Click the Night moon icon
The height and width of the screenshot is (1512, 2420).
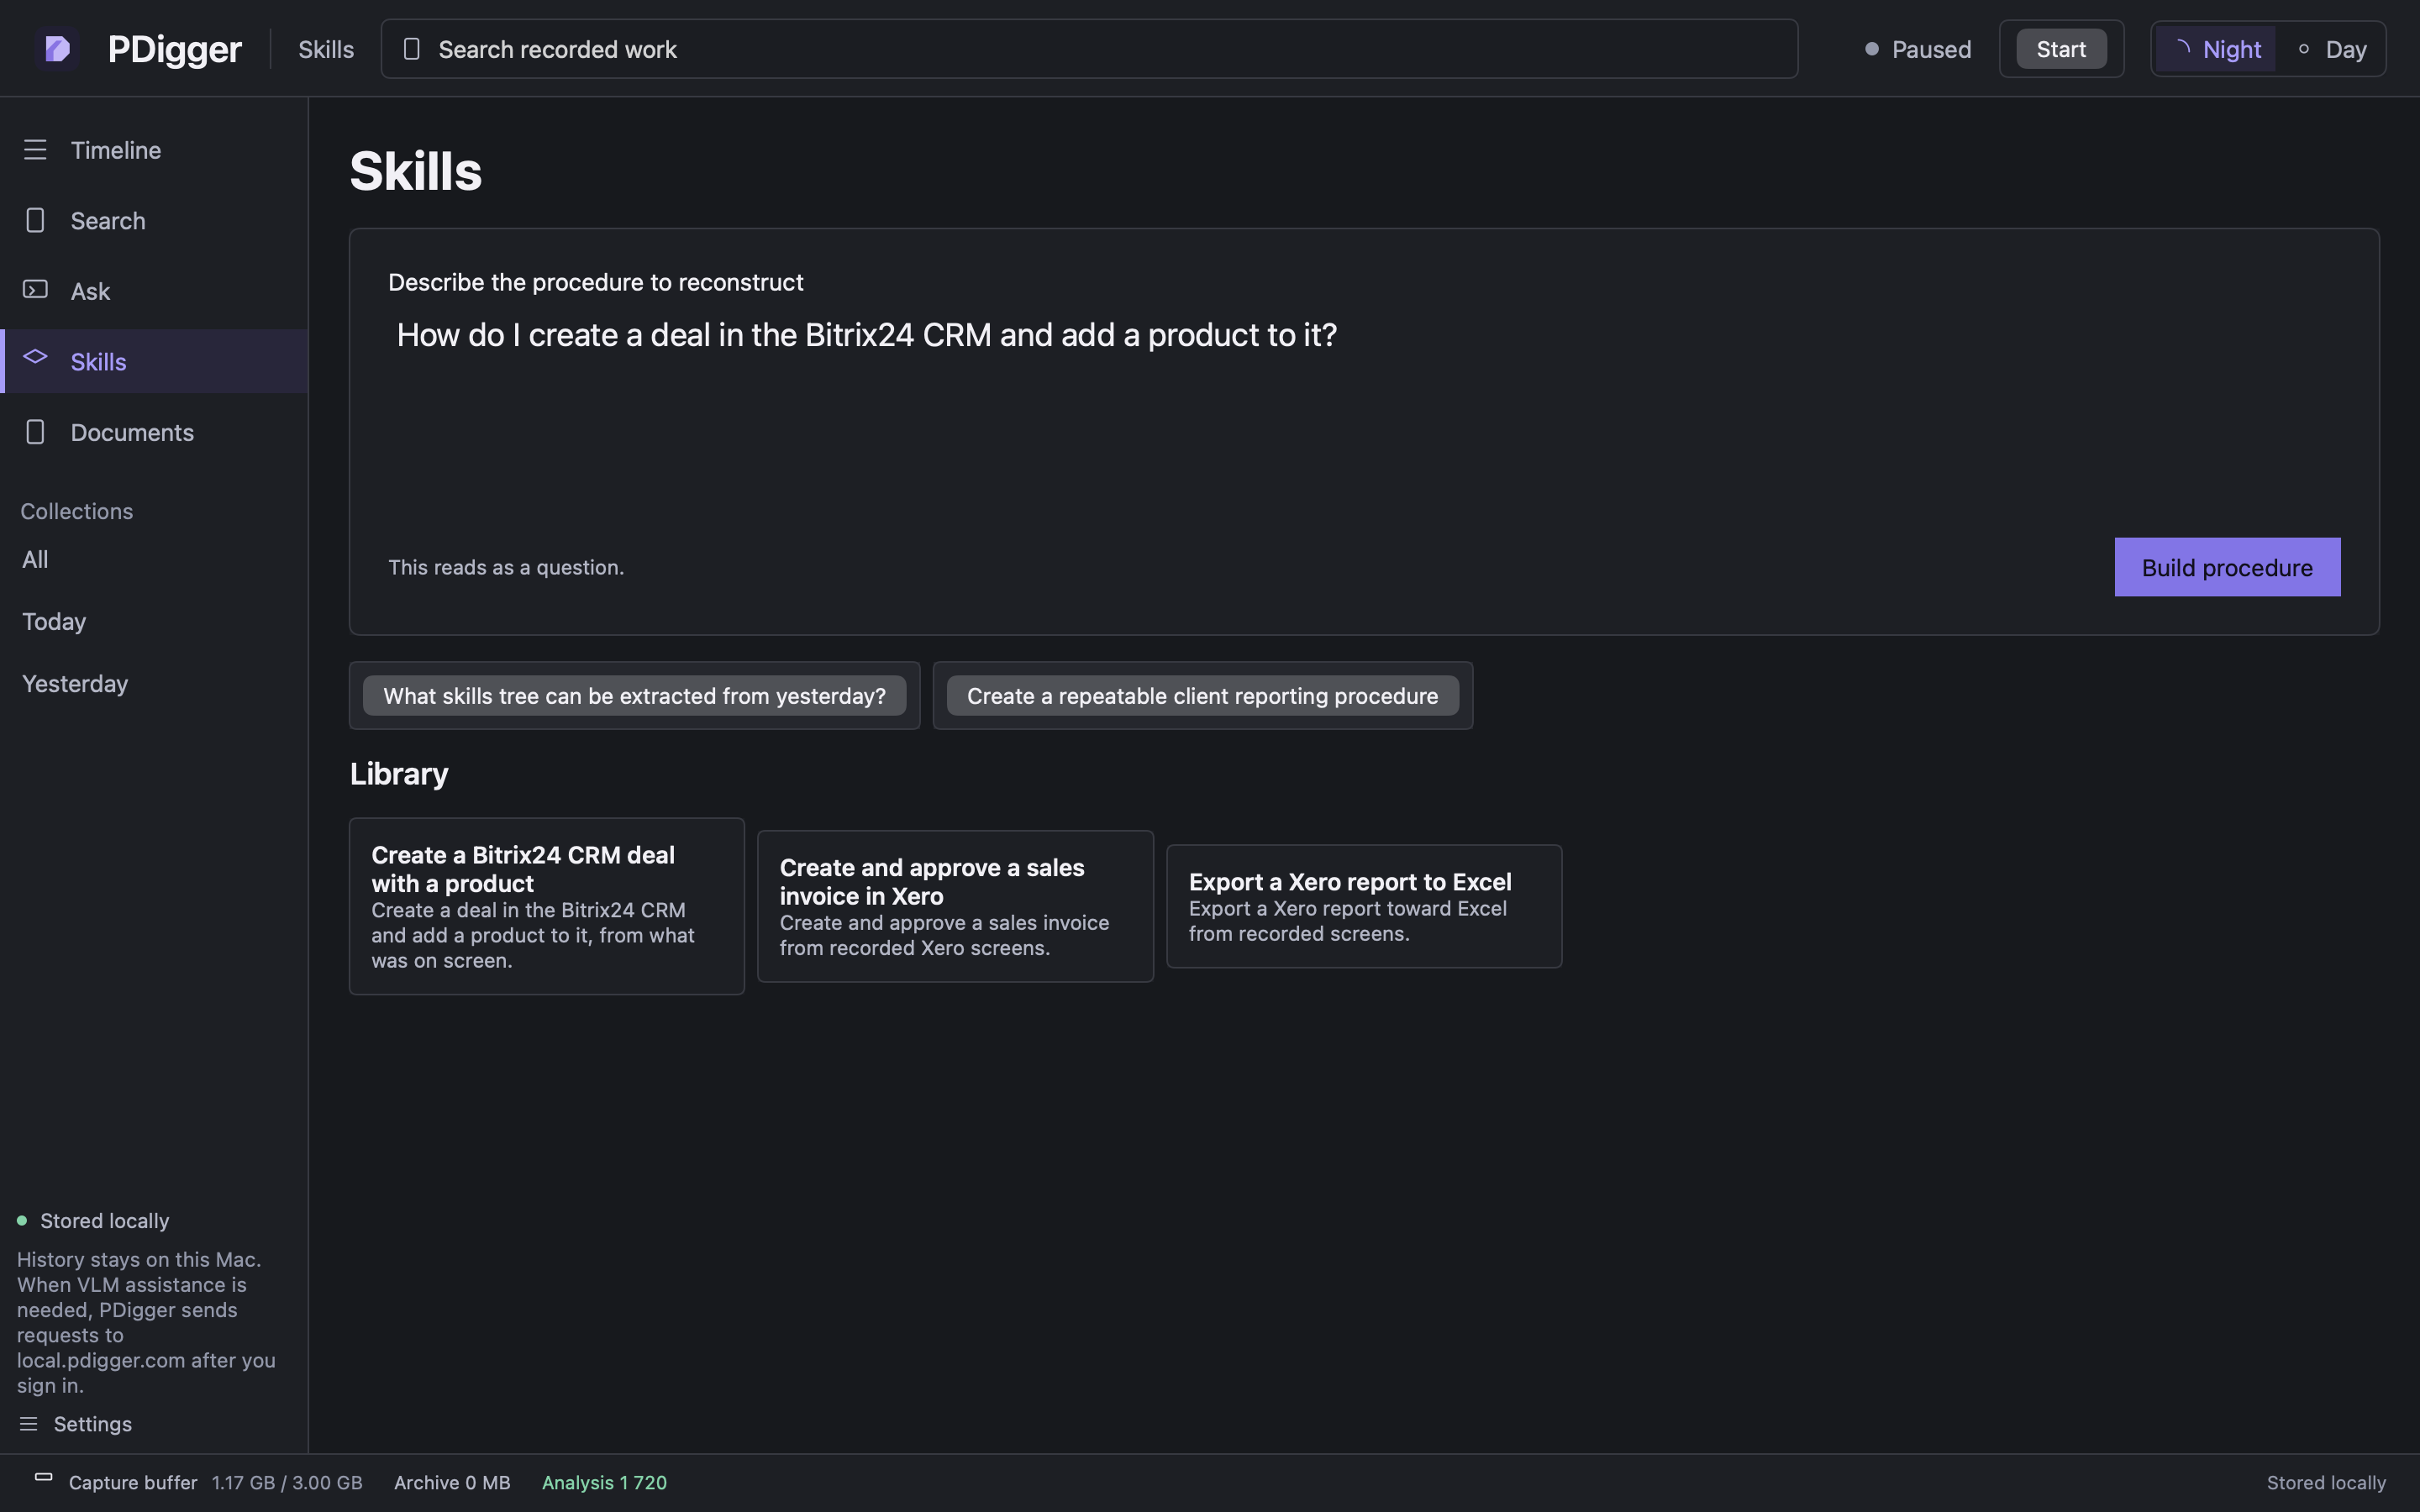pos(2182,47)
